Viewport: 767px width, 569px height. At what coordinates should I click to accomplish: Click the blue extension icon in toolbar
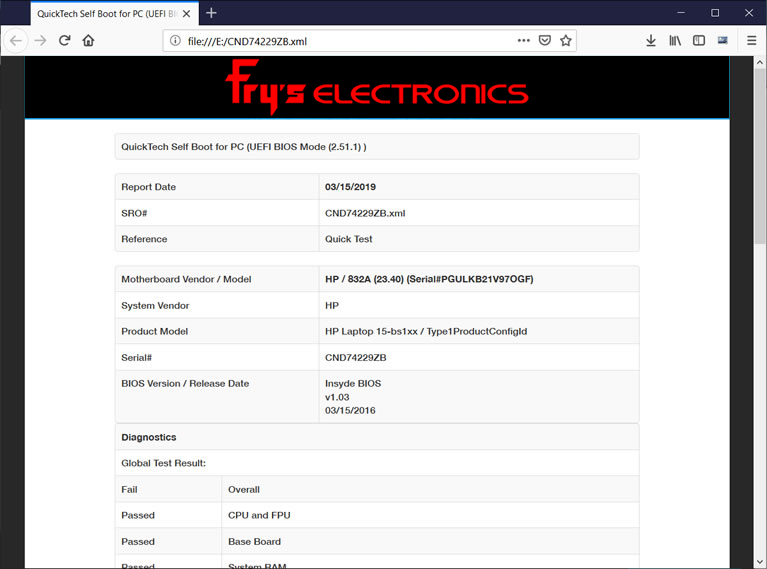(723, 41)
